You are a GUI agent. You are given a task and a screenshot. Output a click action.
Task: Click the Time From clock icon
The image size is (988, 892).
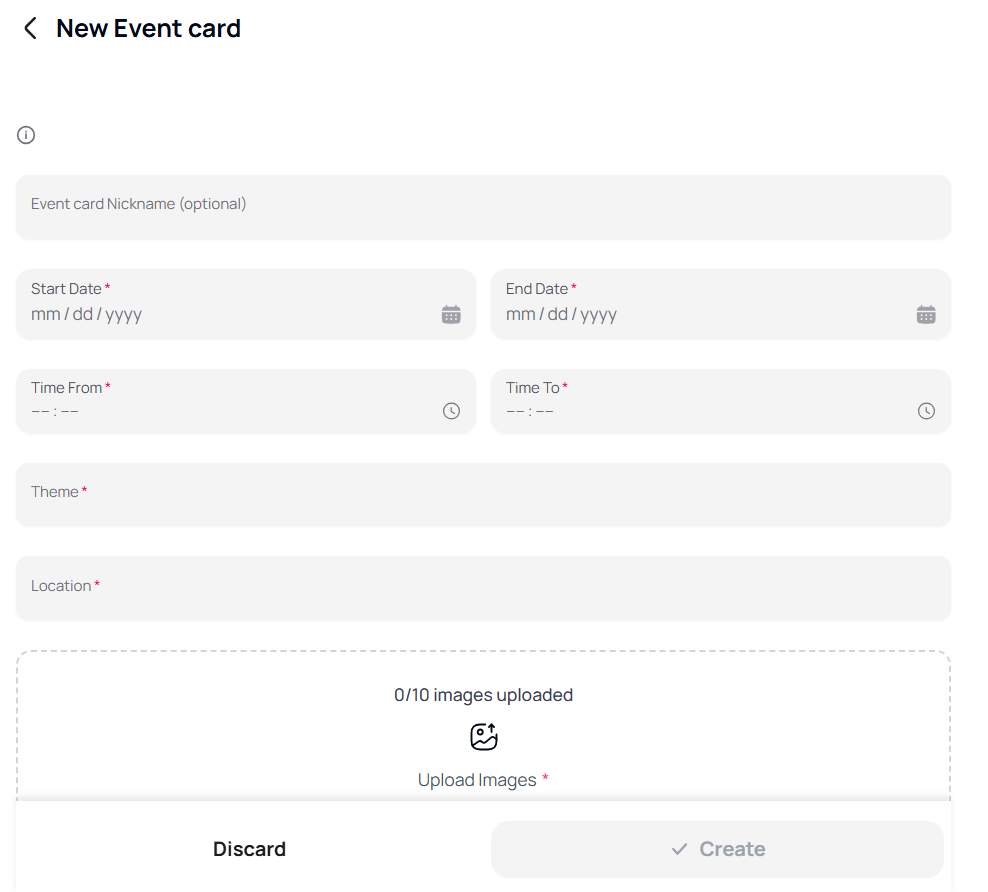[451, 410]
